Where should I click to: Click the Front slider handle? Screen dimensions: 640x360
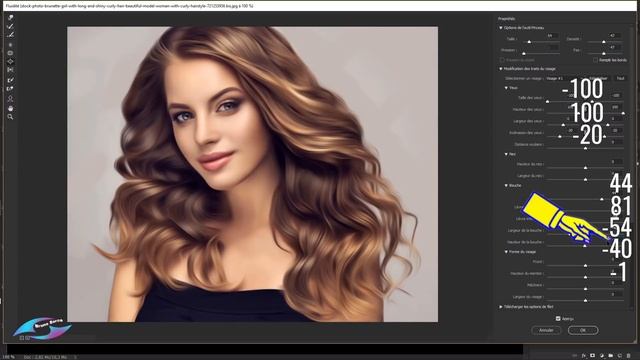(x=585, y=265)
